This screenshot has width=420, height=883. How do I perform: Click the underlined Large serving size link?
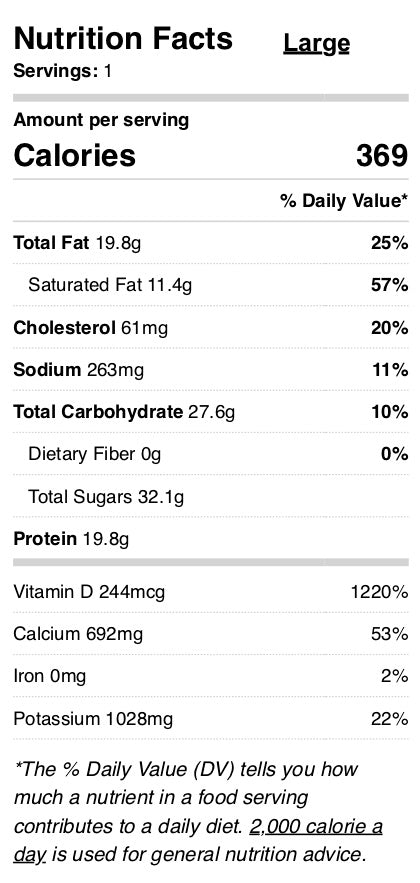pos(316,44)
